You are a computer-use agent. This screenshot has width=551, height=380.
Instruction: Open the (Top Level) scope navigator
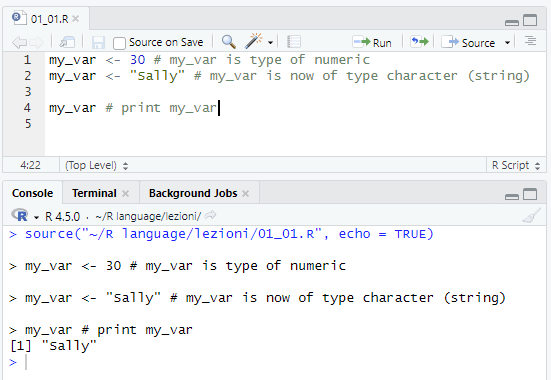click(x=97, y=165)
